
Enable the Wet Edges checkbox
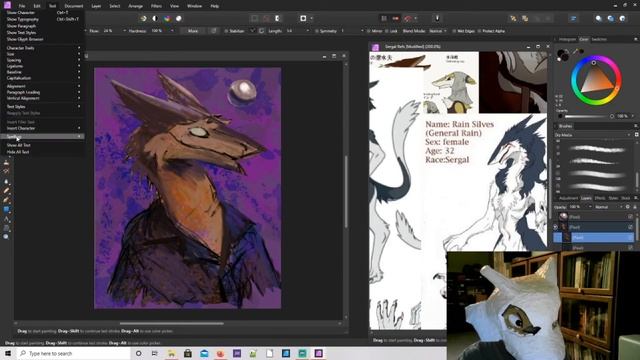coord(454,31)
